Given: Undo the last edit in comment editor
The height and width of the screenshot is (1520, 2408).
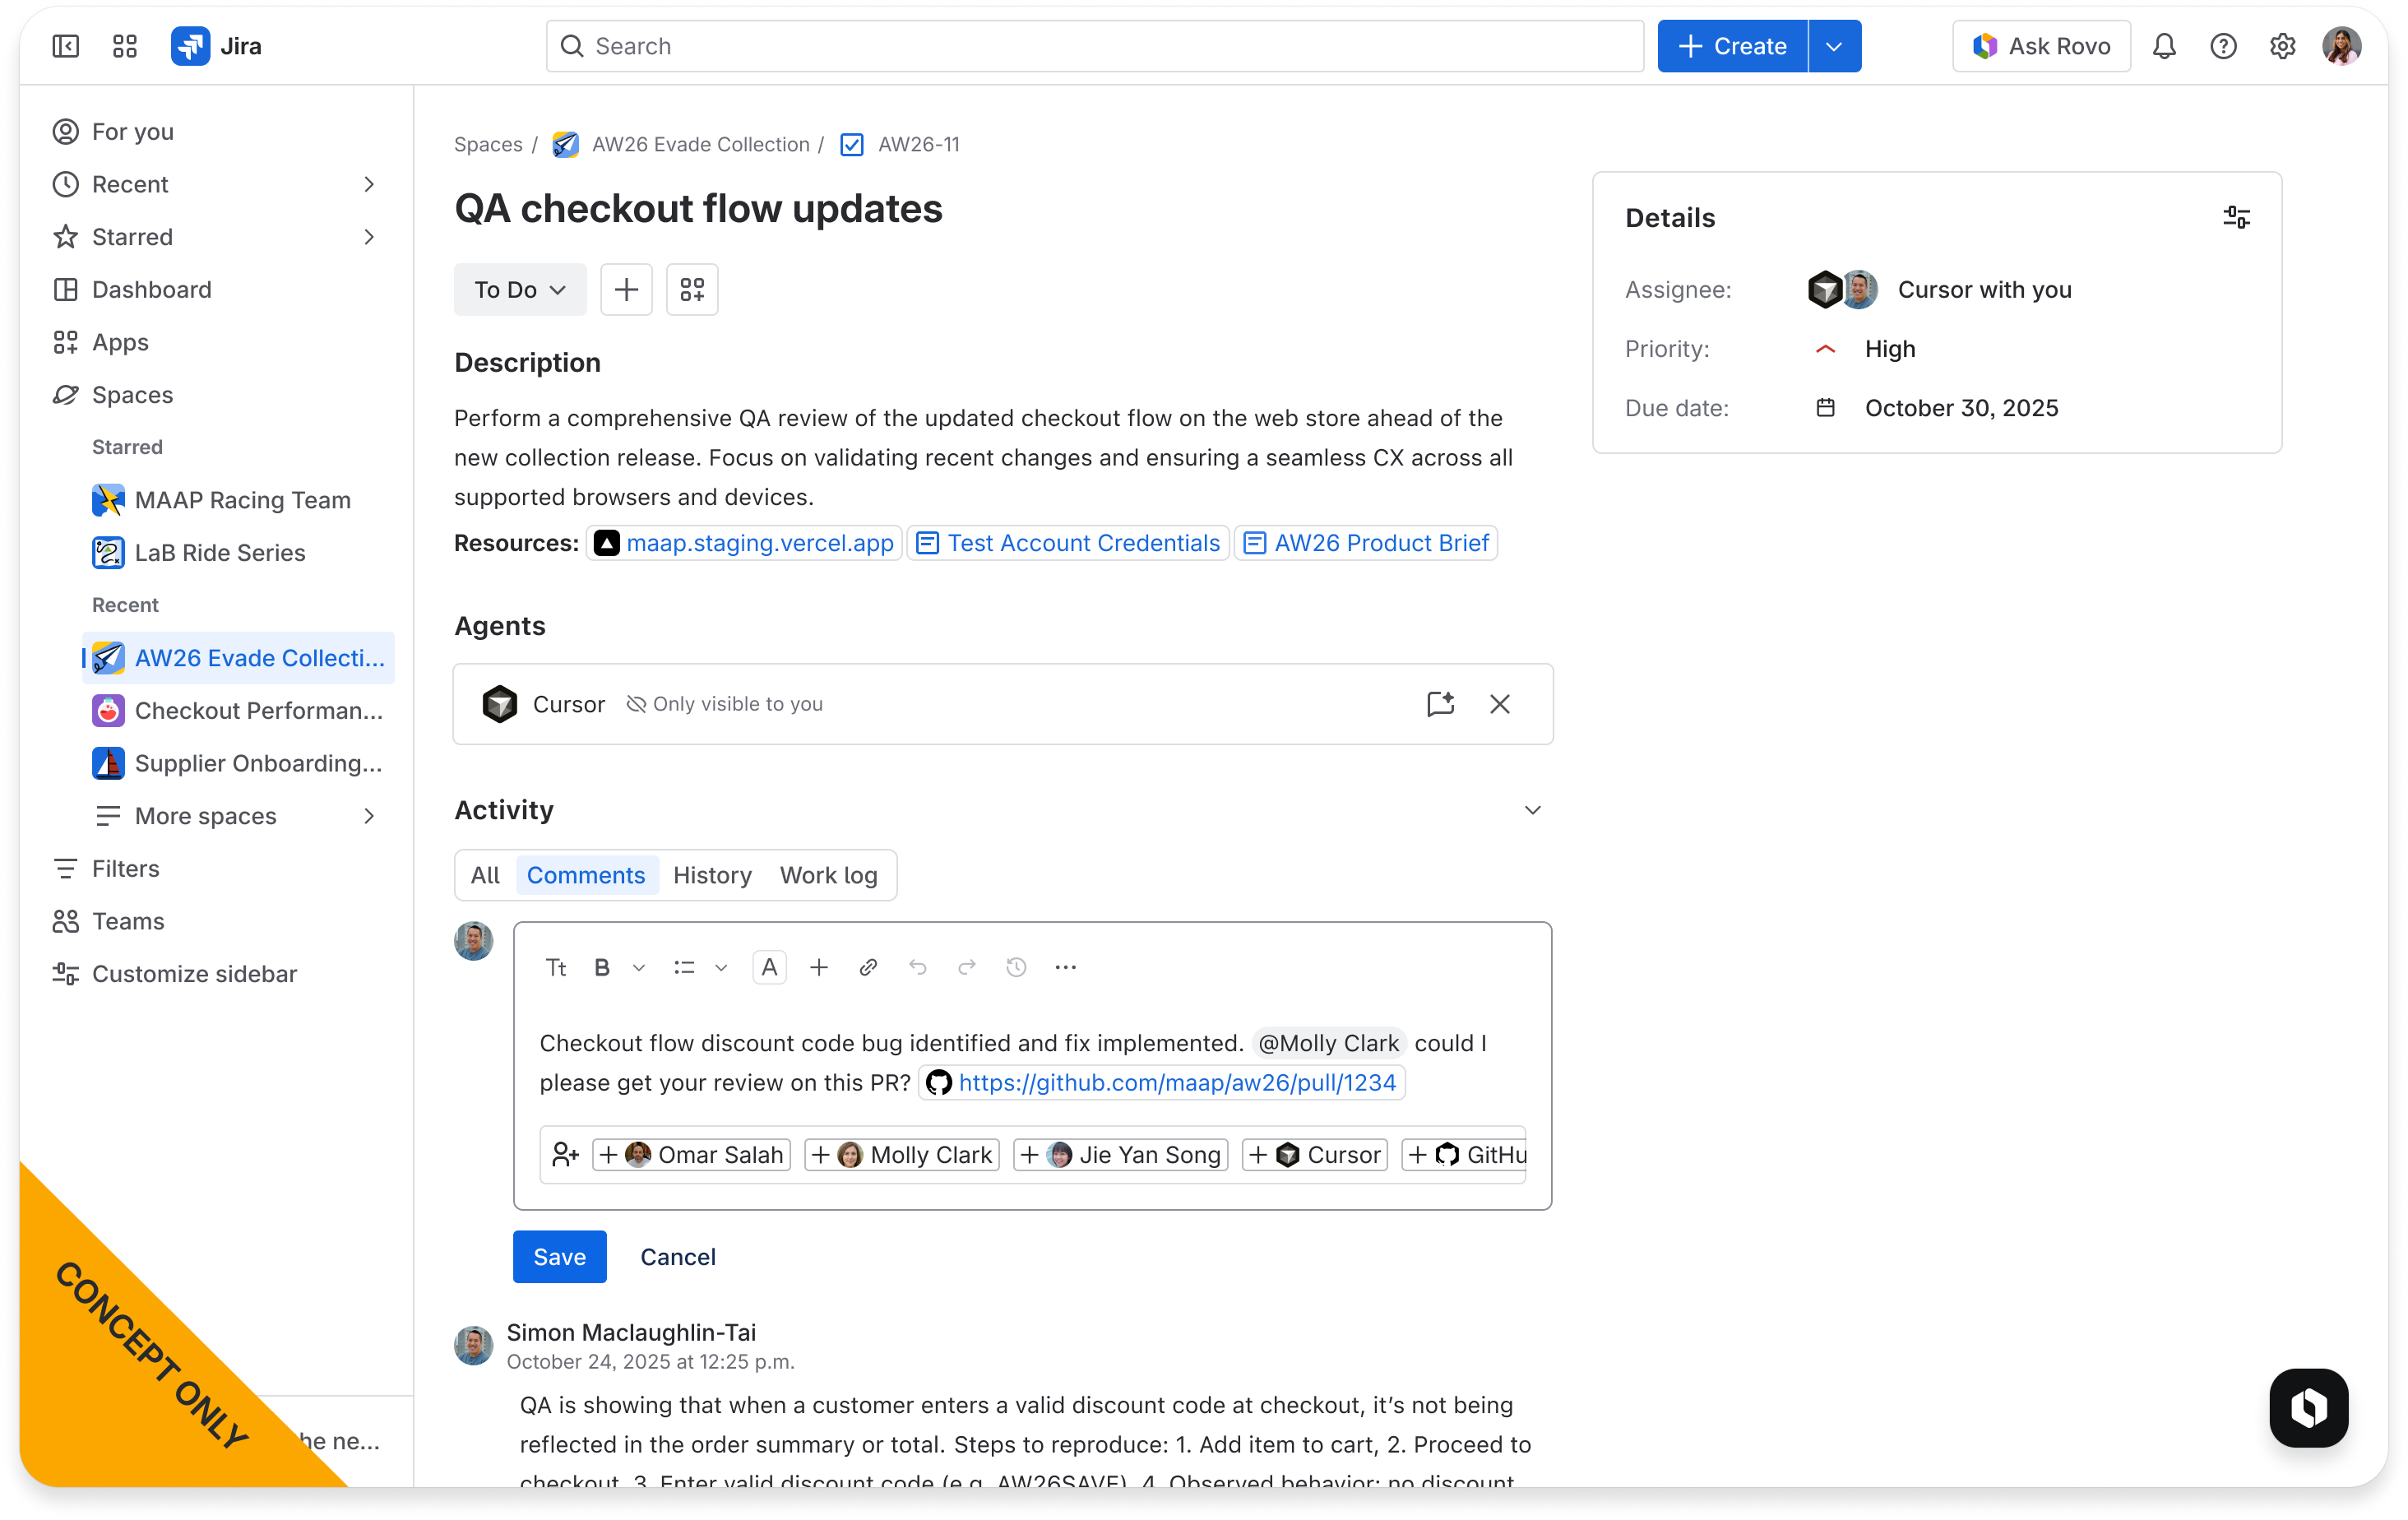Looking at the screenshot, I should tap(917, 967).
